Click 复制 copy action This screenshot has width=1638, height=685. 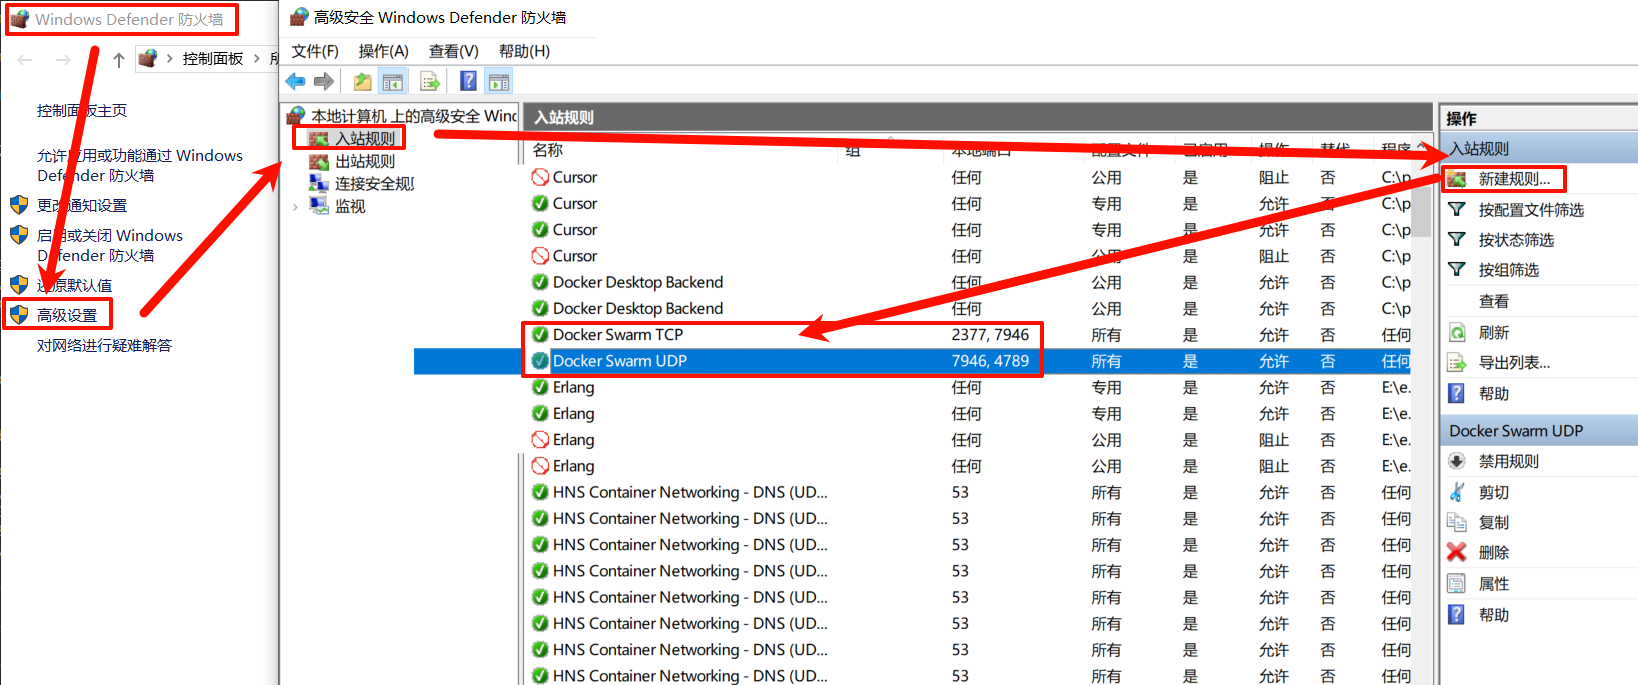1494,523
